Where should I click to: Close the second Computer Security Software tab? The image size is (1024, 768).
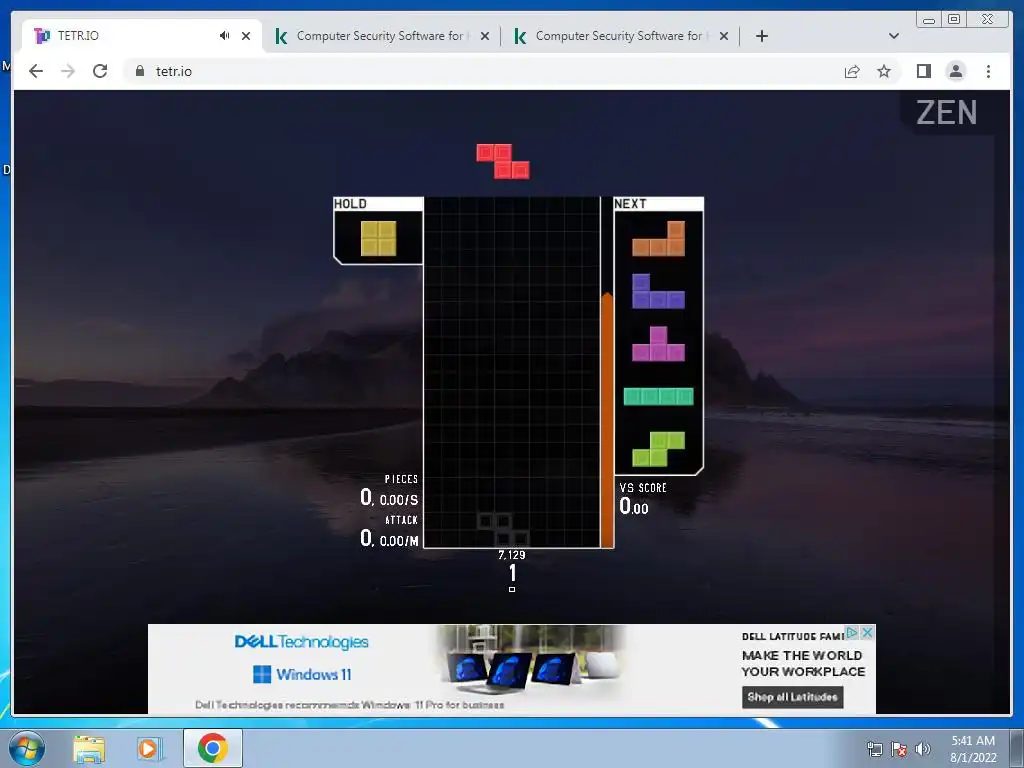pos(724,36)
